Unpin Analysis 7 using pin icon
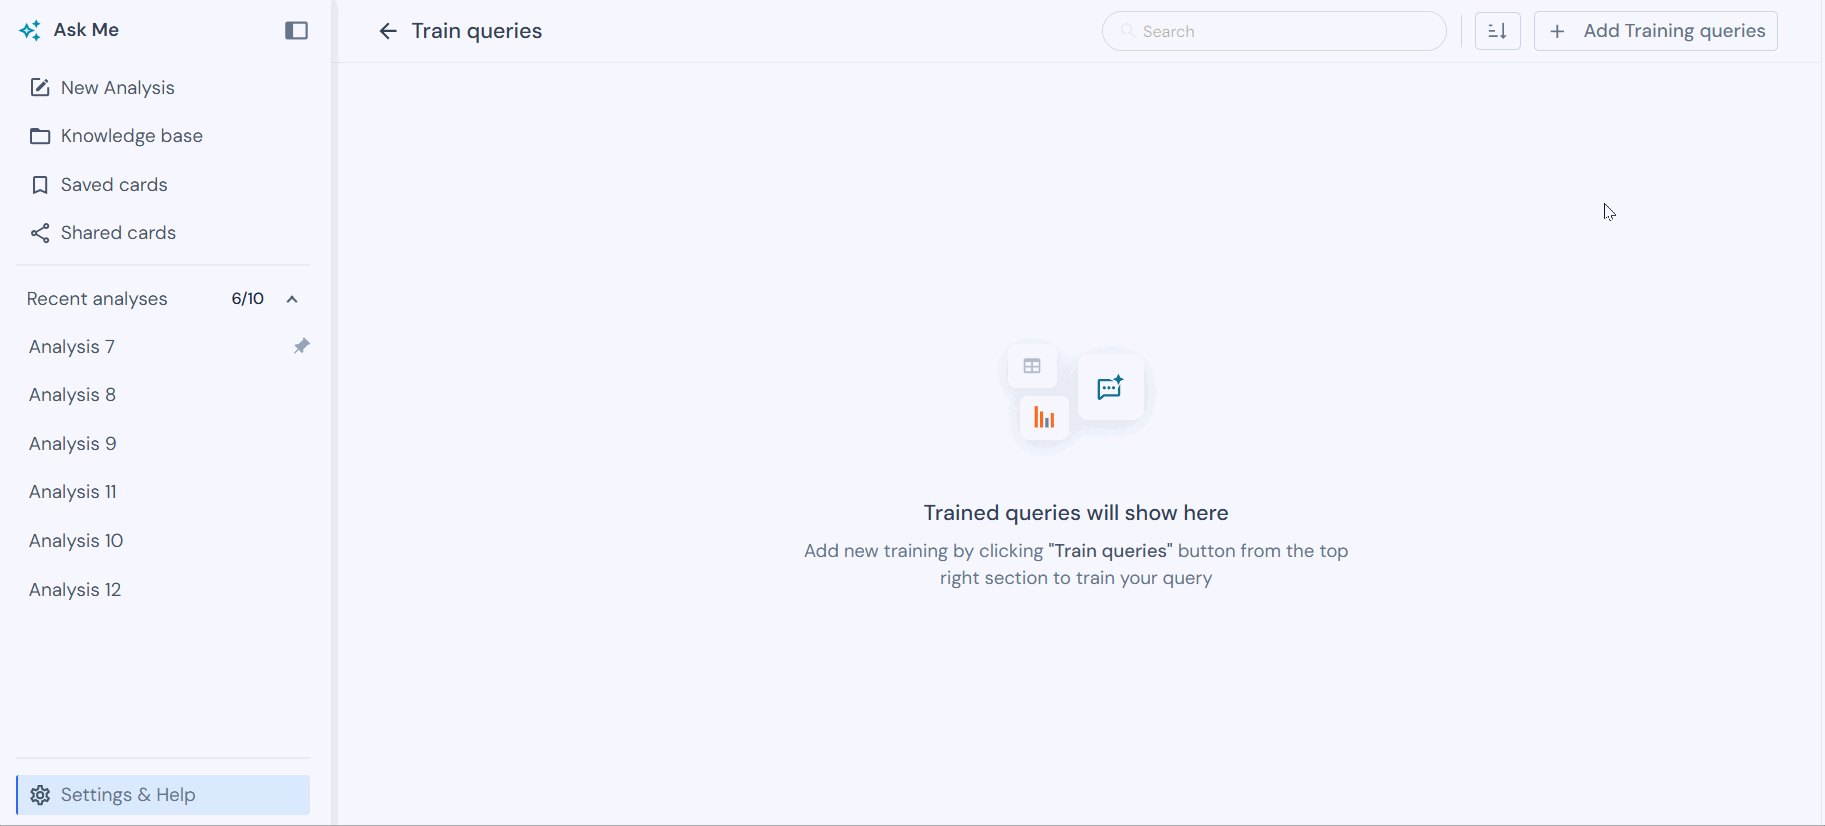This screenshot has width=1825, height=826. click(x=301, y=346)
